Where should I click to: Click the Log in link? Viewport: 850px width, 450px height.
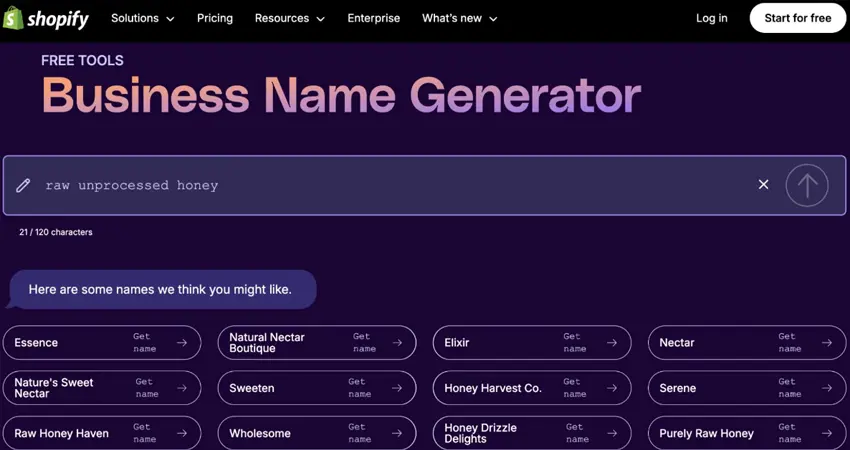click(712, 18)
